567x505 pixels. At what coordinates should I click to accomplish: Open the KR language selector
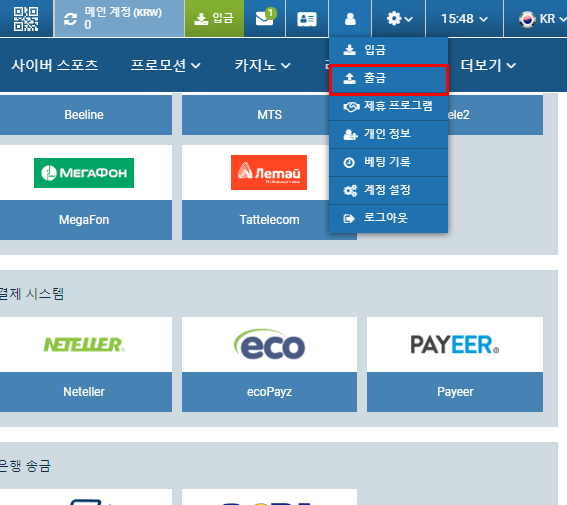541,18
